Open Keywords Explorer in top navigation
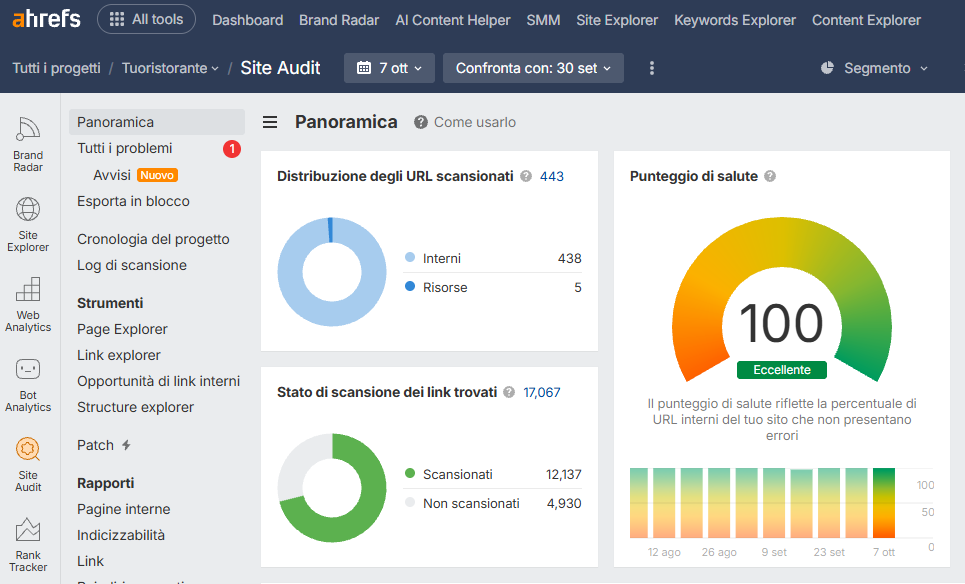965x584 pixels. (x=735, y=20)
